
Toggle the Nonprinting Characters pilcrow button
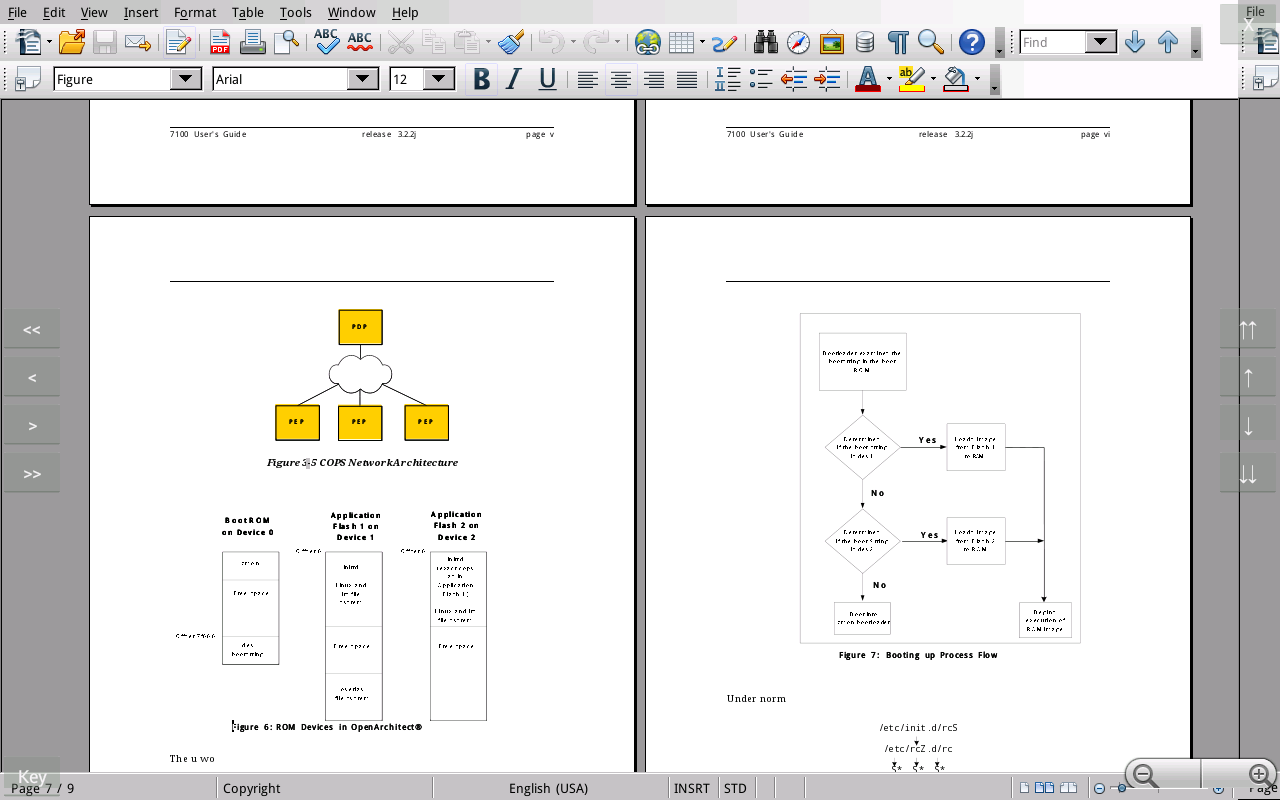[898, 42]
